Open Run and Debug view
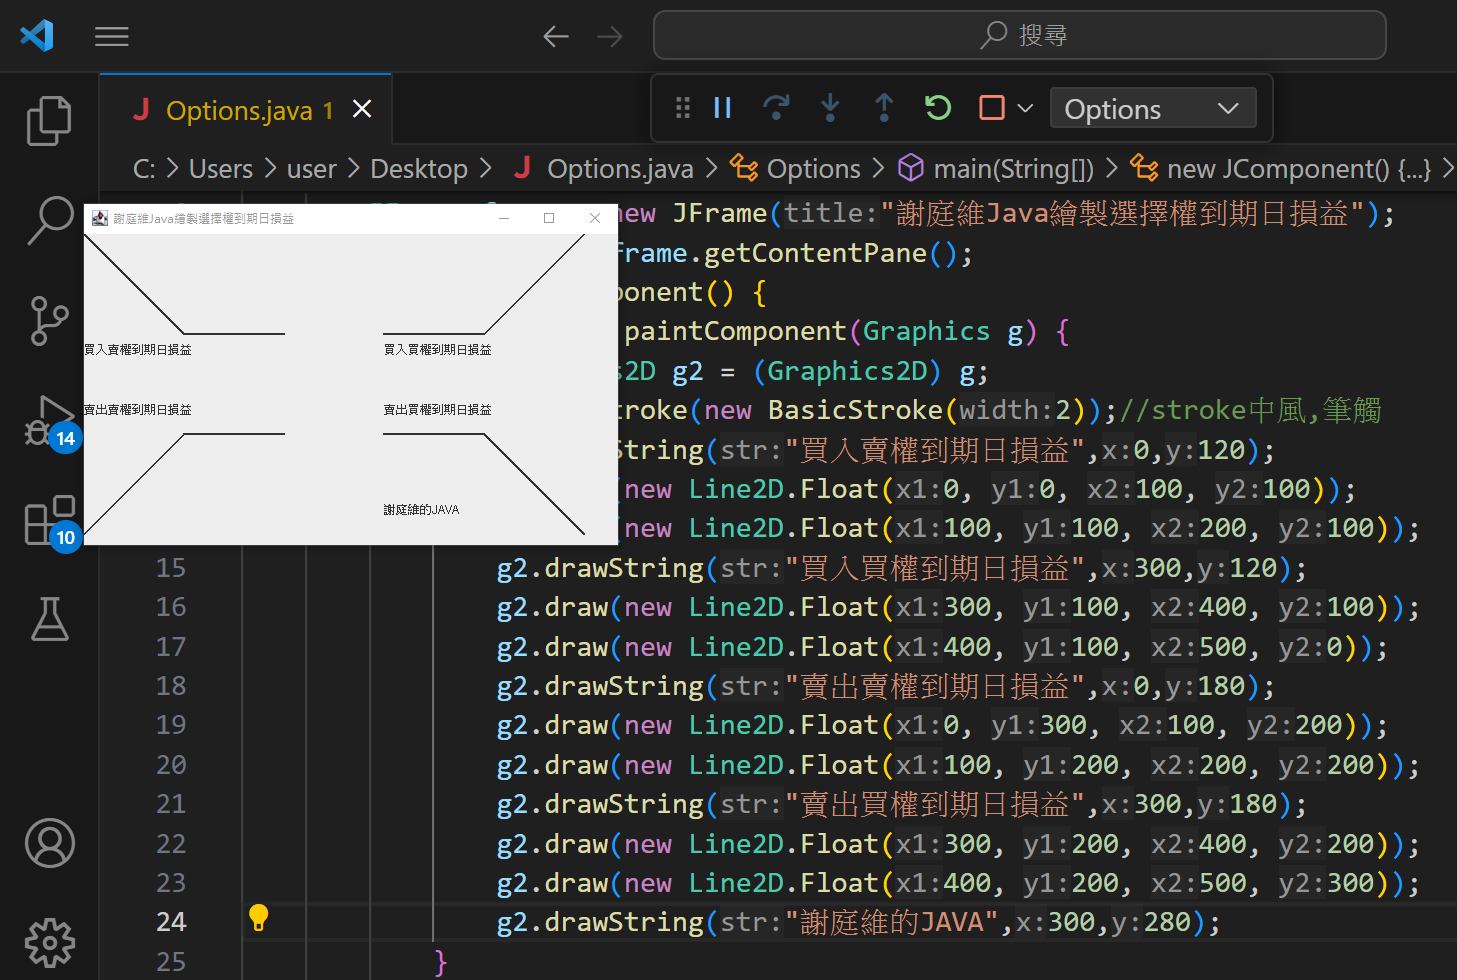 pyautogui.click(x=49, y=421)
